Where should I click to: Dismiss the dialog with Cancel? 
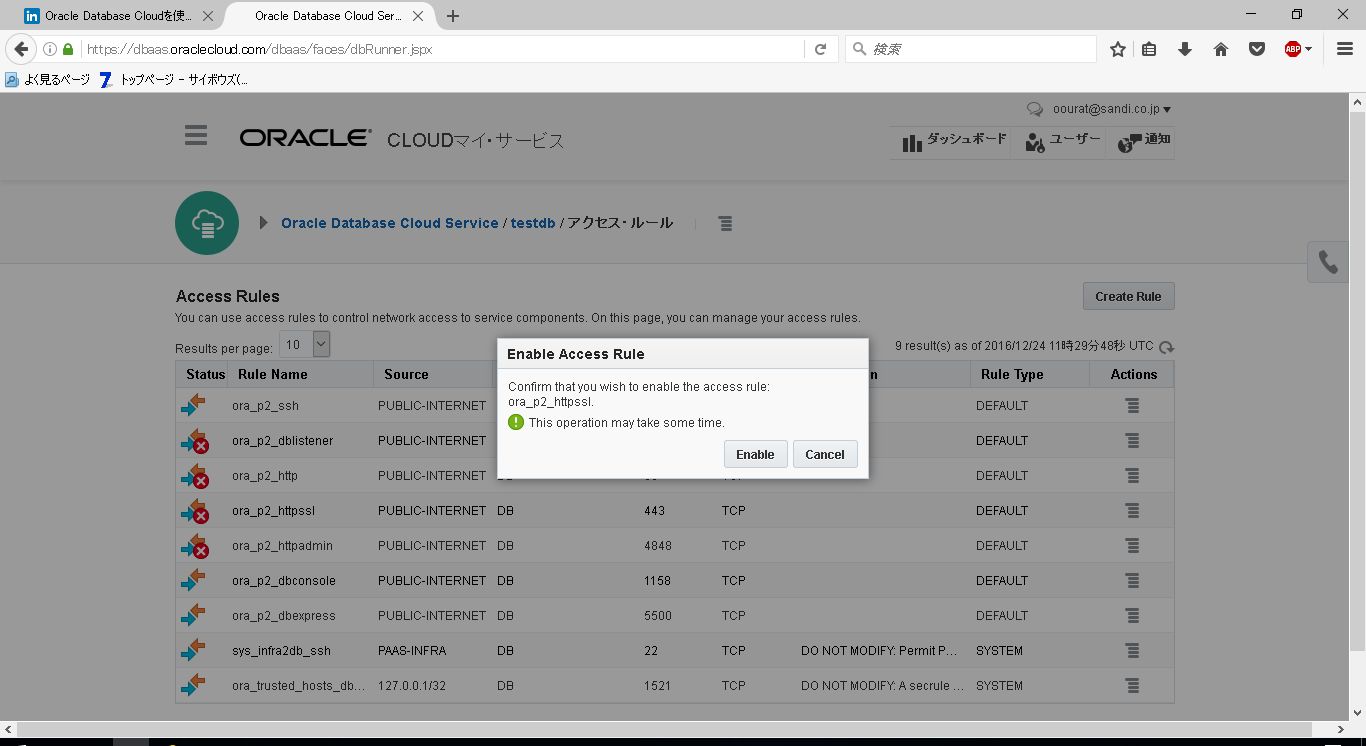(825, 454)
